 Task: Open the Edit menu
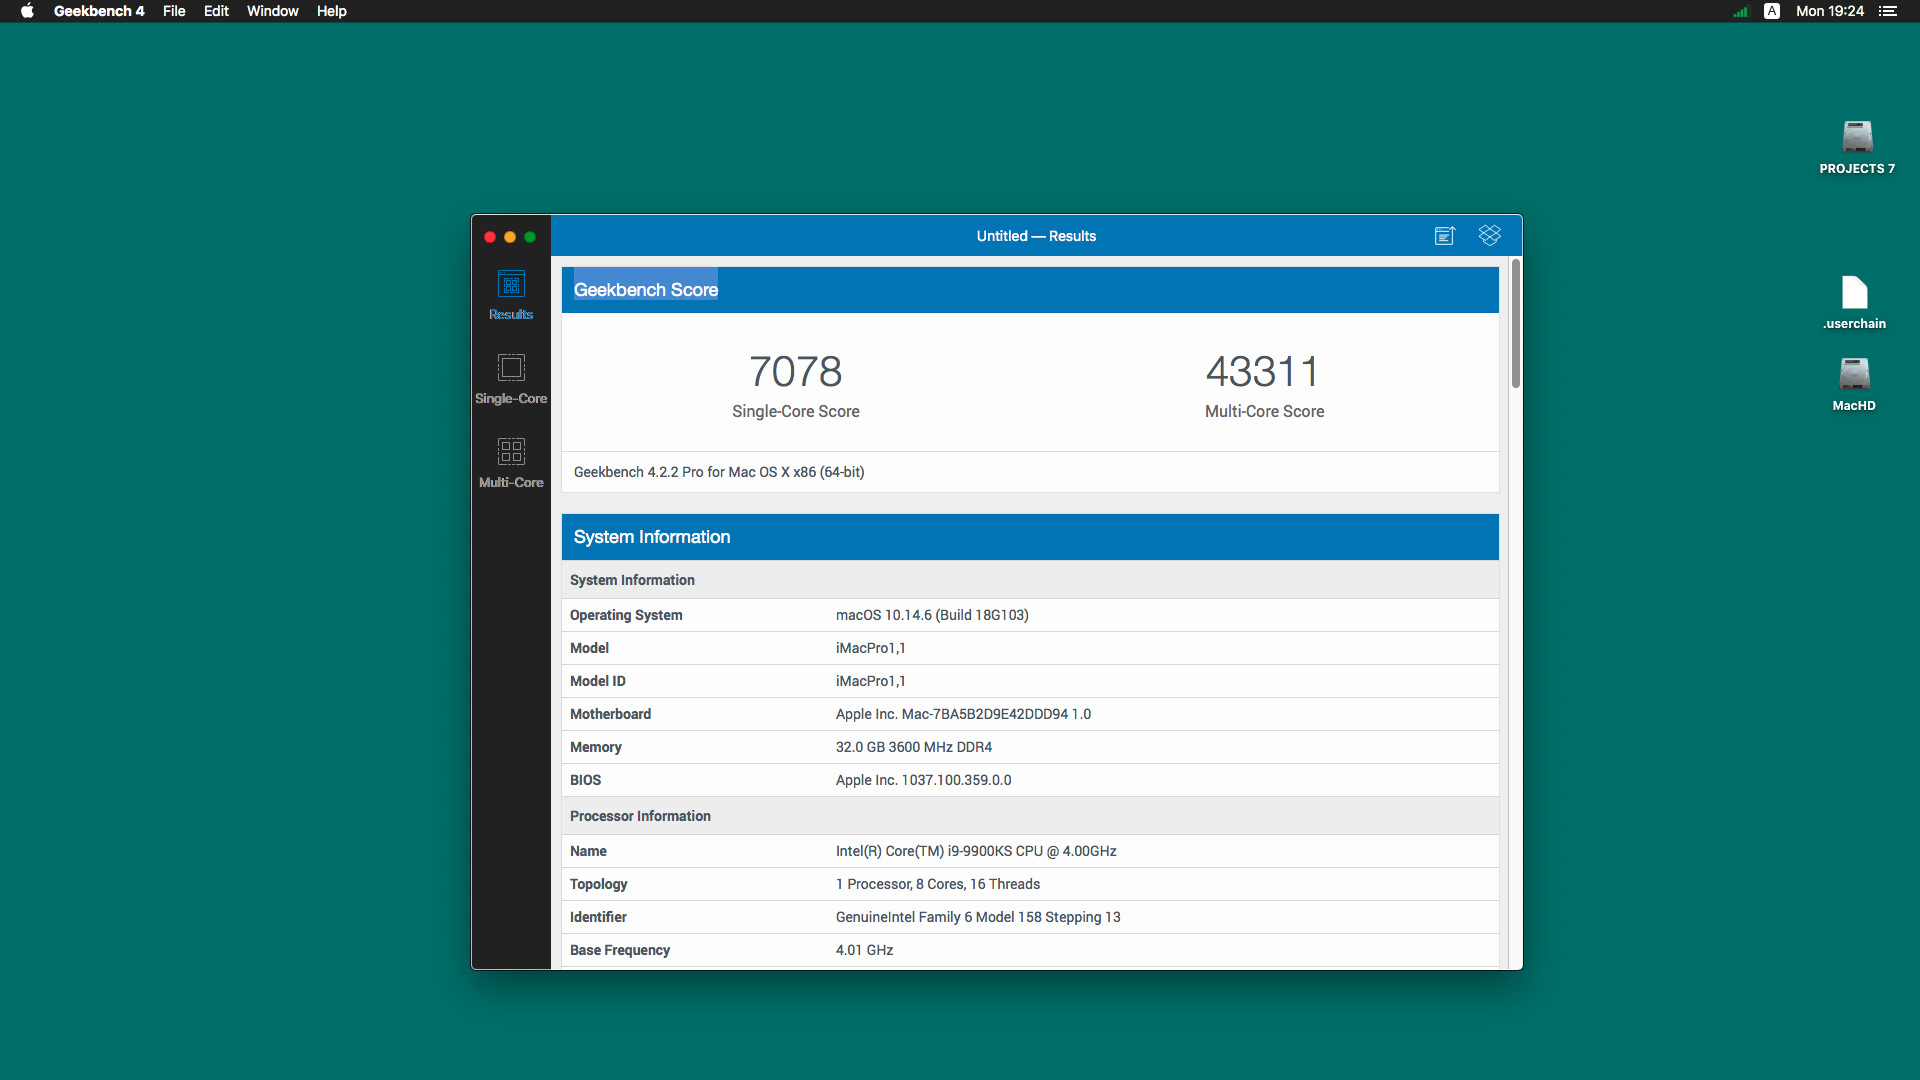coord(216,11)
